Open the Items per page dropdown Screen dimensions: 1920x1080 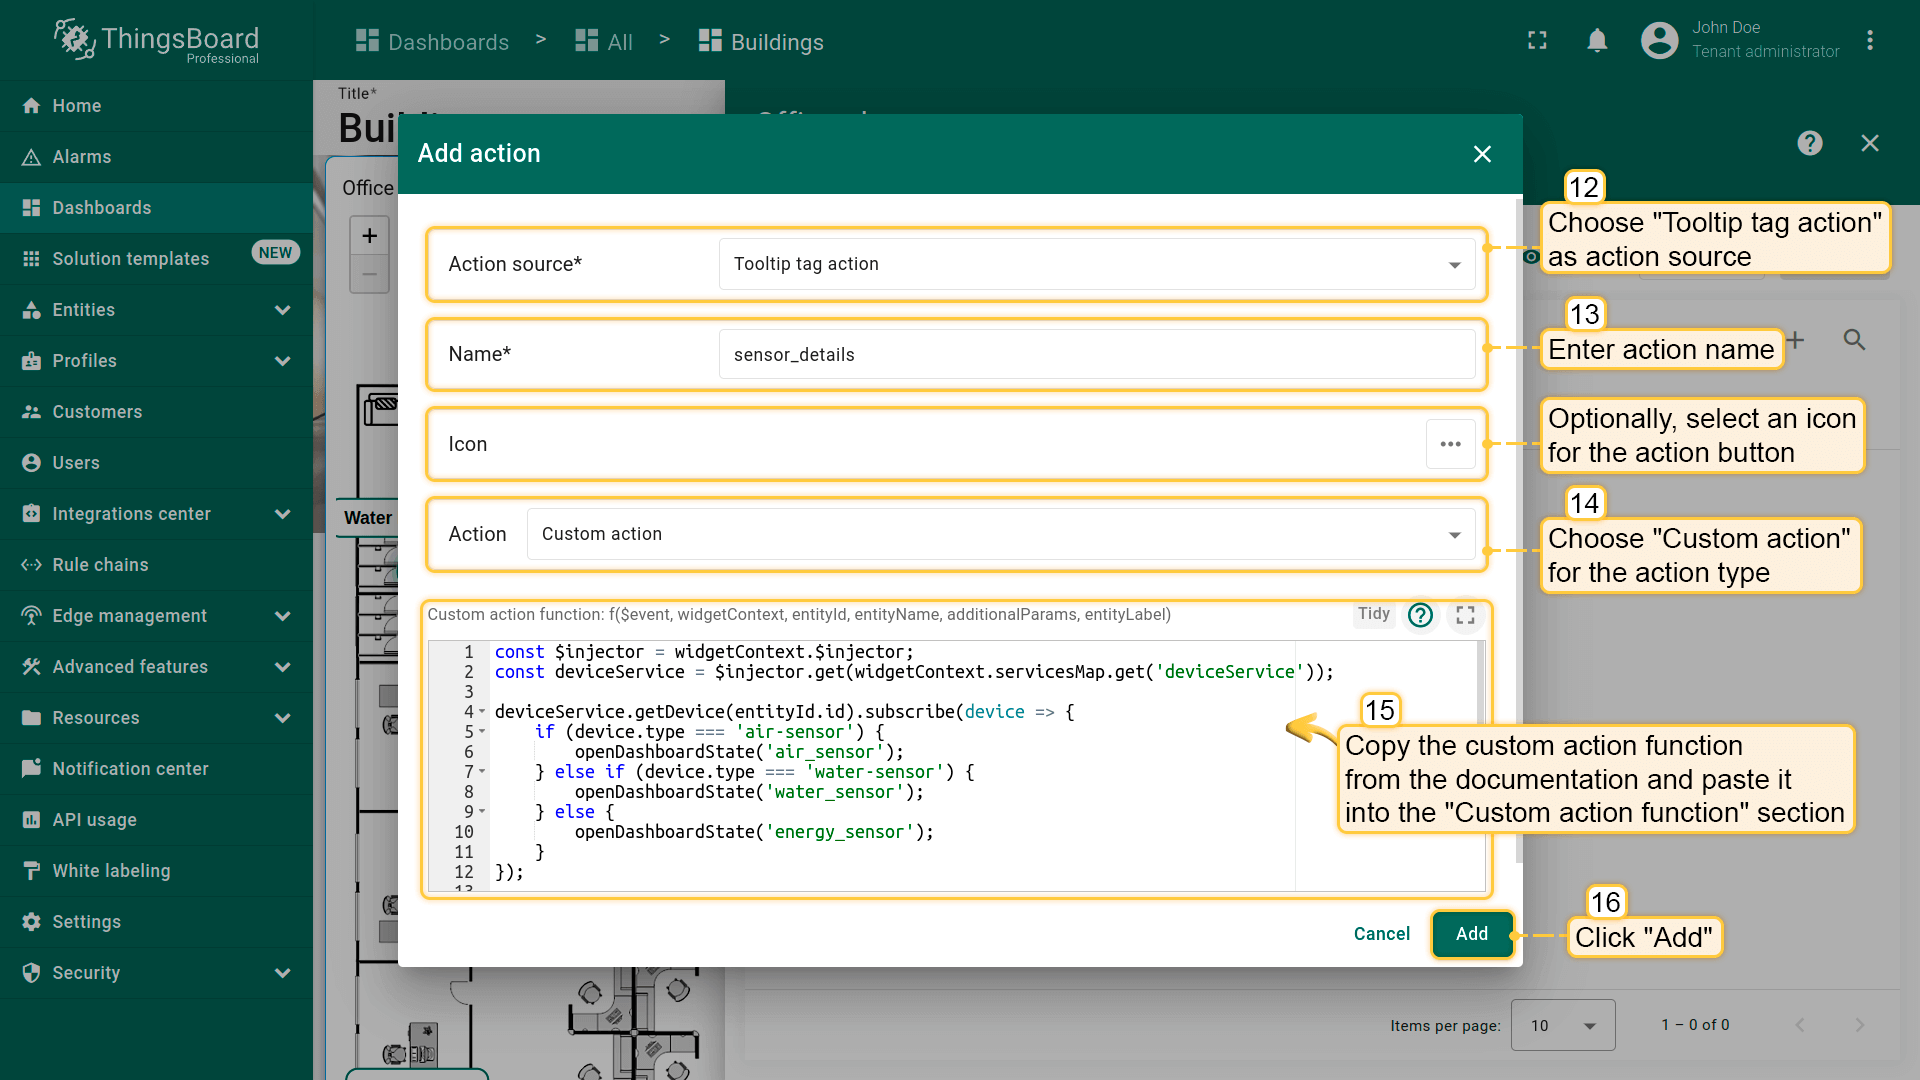click(1562, 1025)
